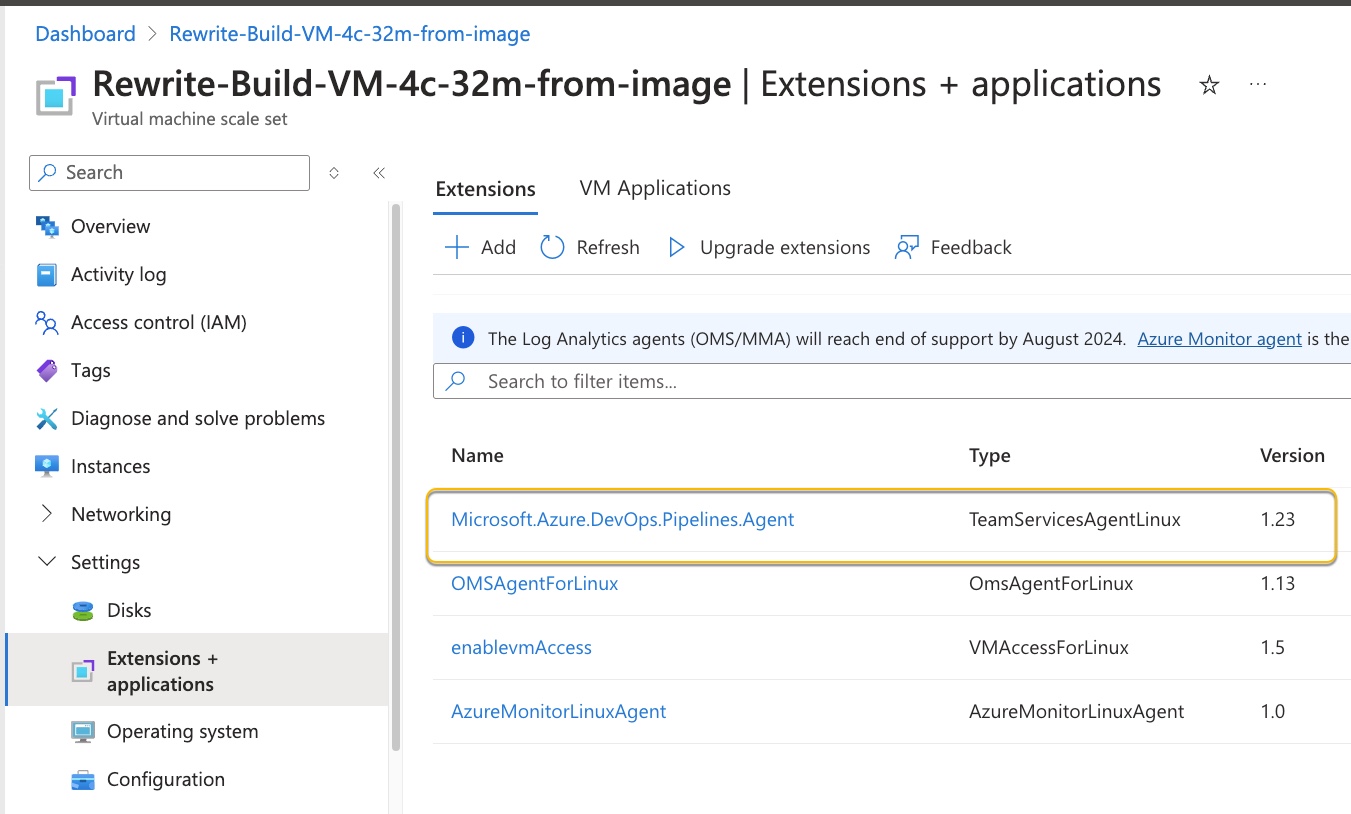The height and width of the screenshot is (814, 1351).
Task: Select the Tags icon in sidebar
Action: coord(47,370)
